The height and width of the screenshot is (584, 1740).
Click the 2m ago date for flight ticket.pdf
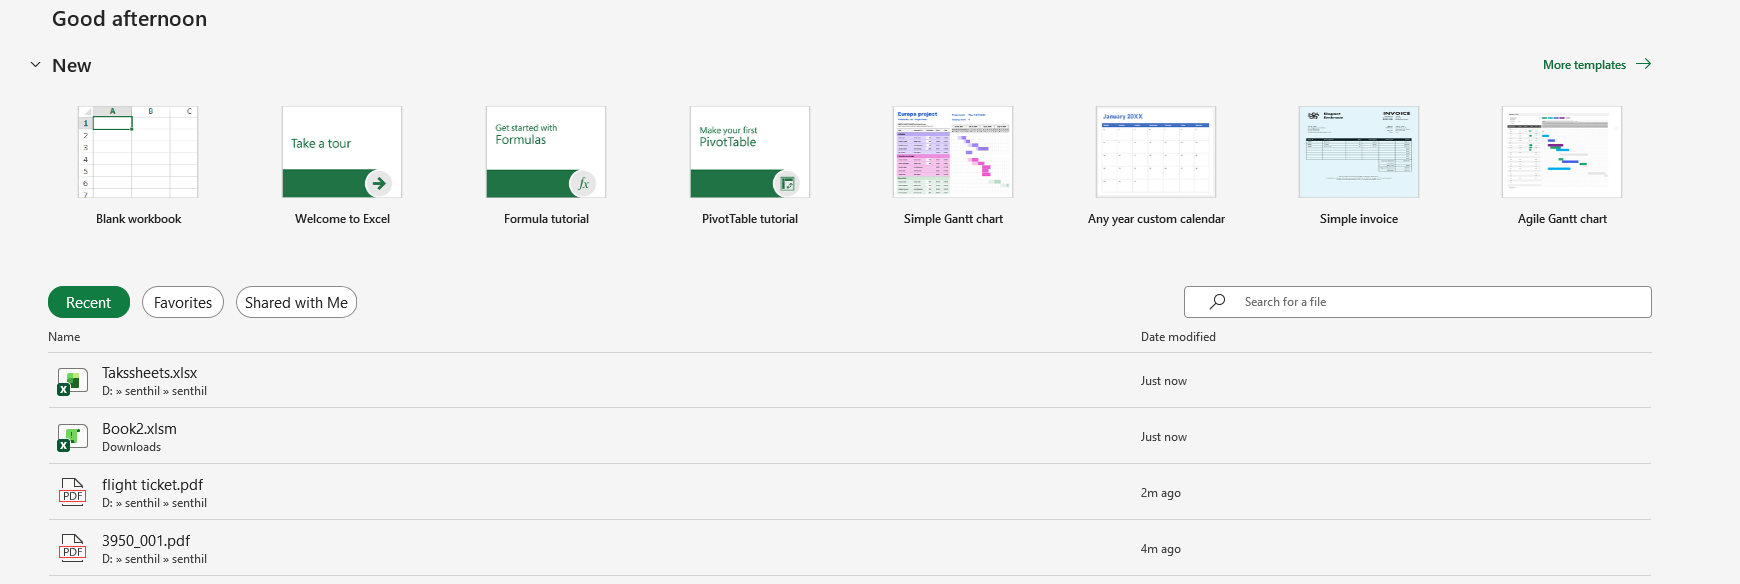[x=1161, y=493]
